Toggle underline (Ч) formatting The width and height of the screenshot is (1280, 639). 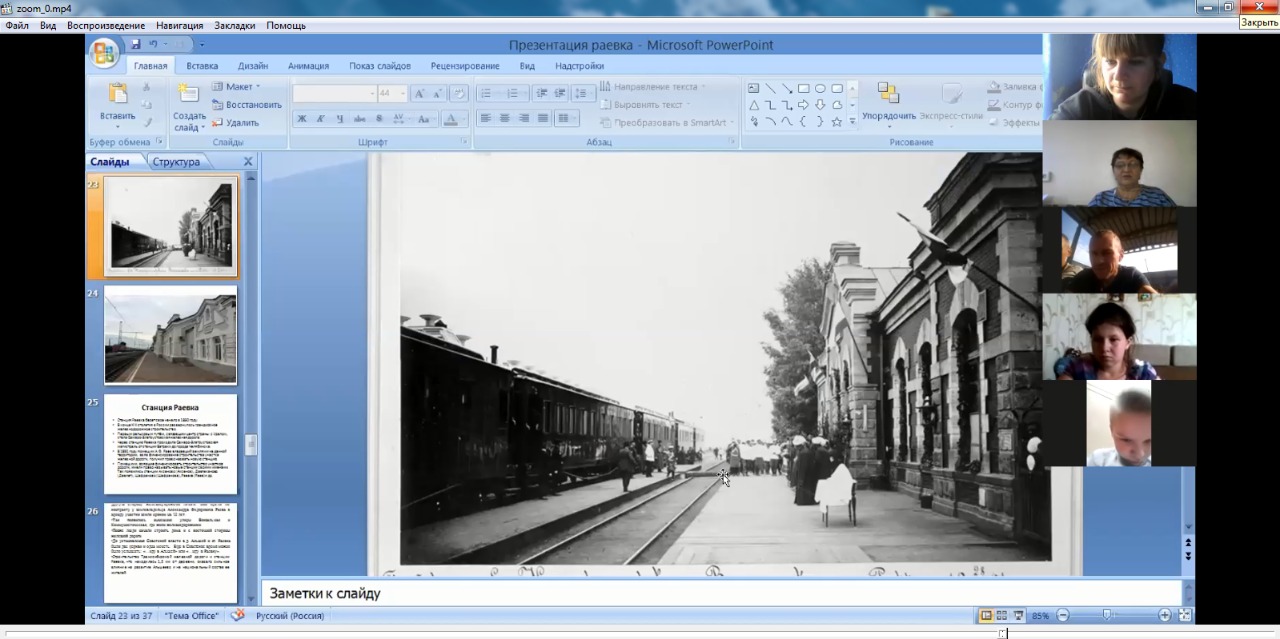[x=340, y=119]
